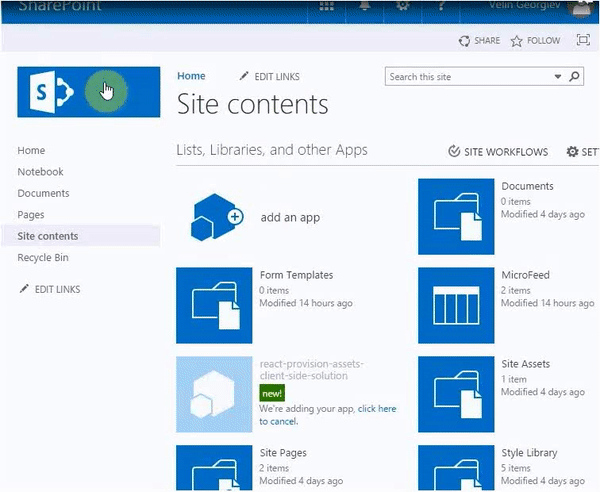The height and width of the screenshot is (492, 600).
Task: Open the Site Assets tile icon
Action: (456, 394)
